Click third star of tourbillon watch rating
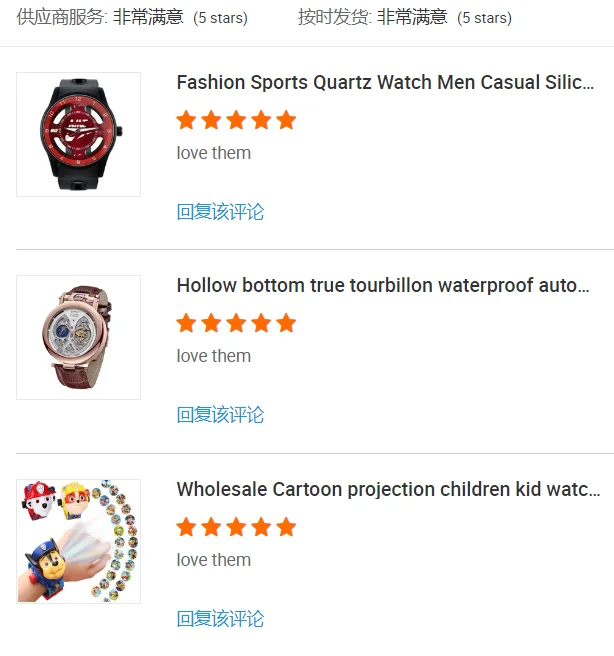The image size is (614, 656). (236, 323)
